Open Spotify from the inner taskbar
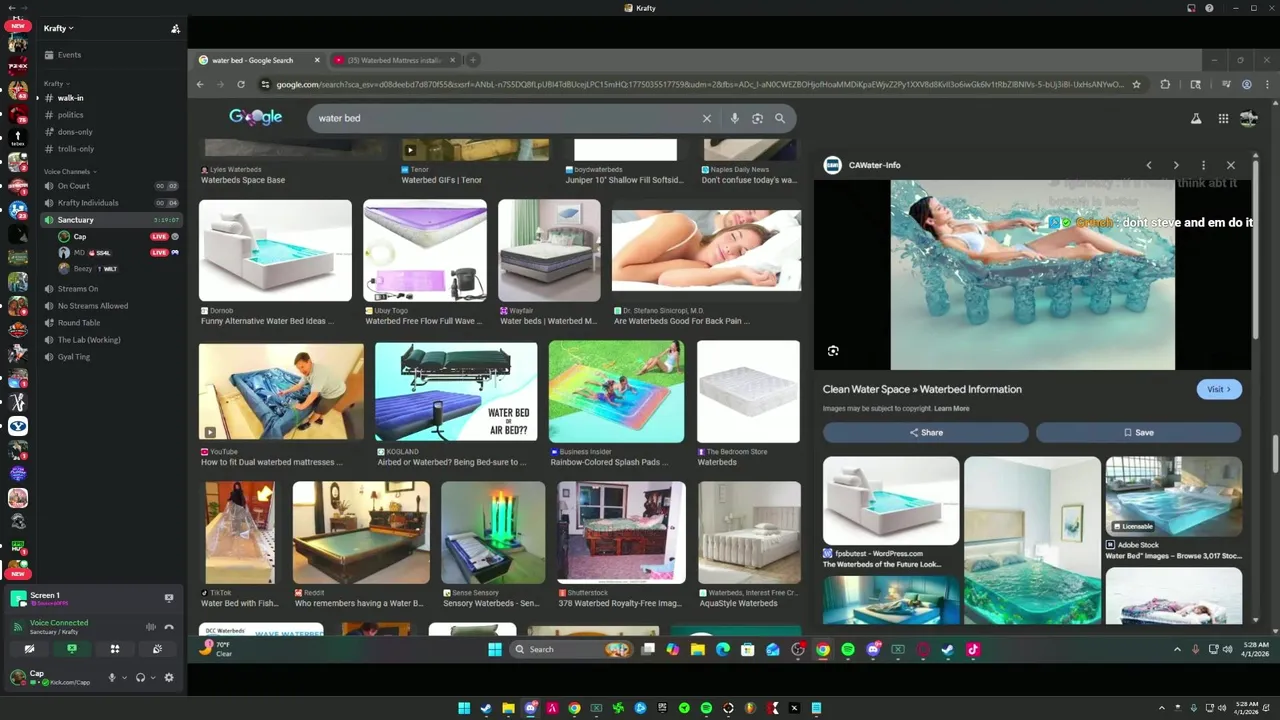The height and width of the screenshot is (720, 1280). point(848,650)
